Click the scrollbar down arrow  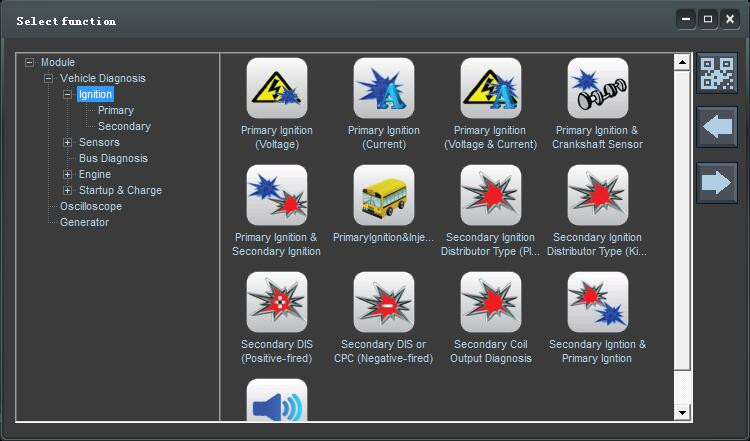click(682, 412)
